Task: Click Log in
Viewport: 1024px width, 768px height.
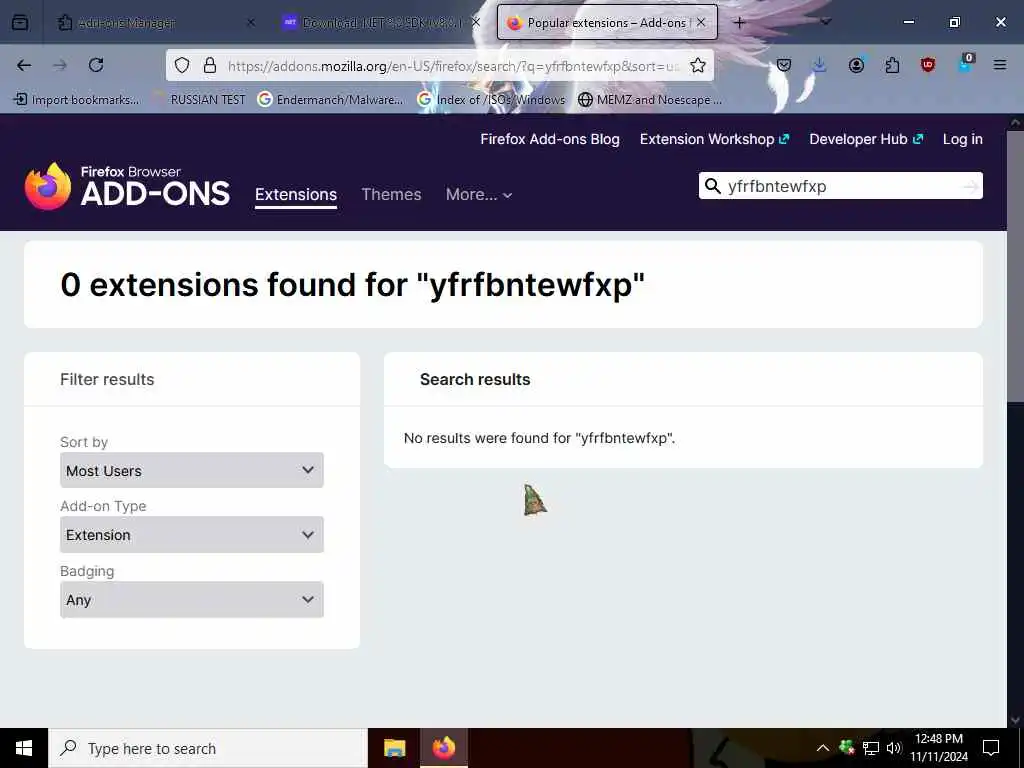Action: click(x=963, y=139)
